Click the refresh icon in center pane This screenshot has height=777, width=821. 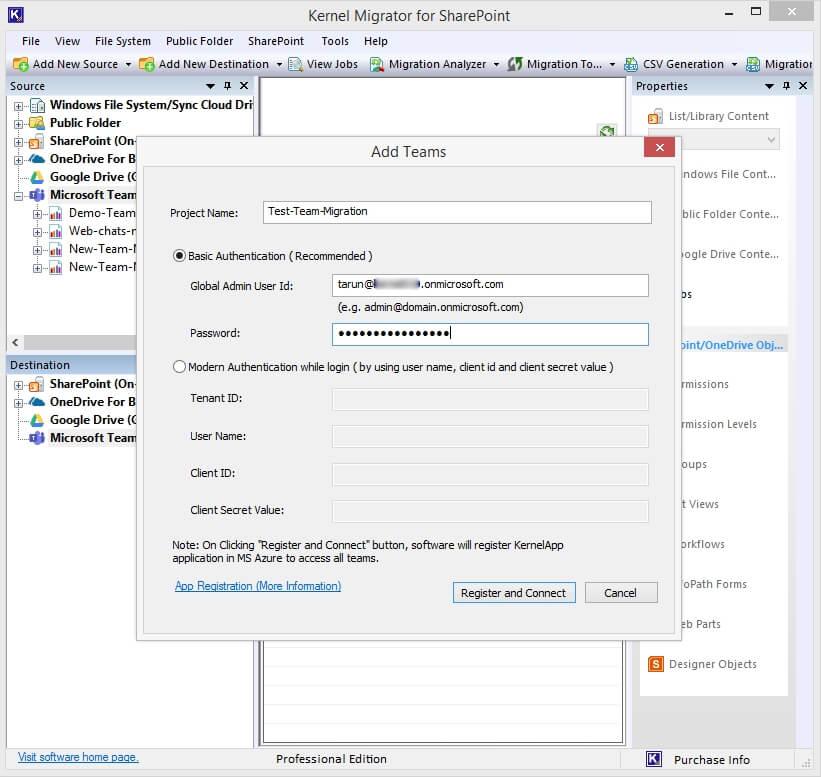[607, 131]
